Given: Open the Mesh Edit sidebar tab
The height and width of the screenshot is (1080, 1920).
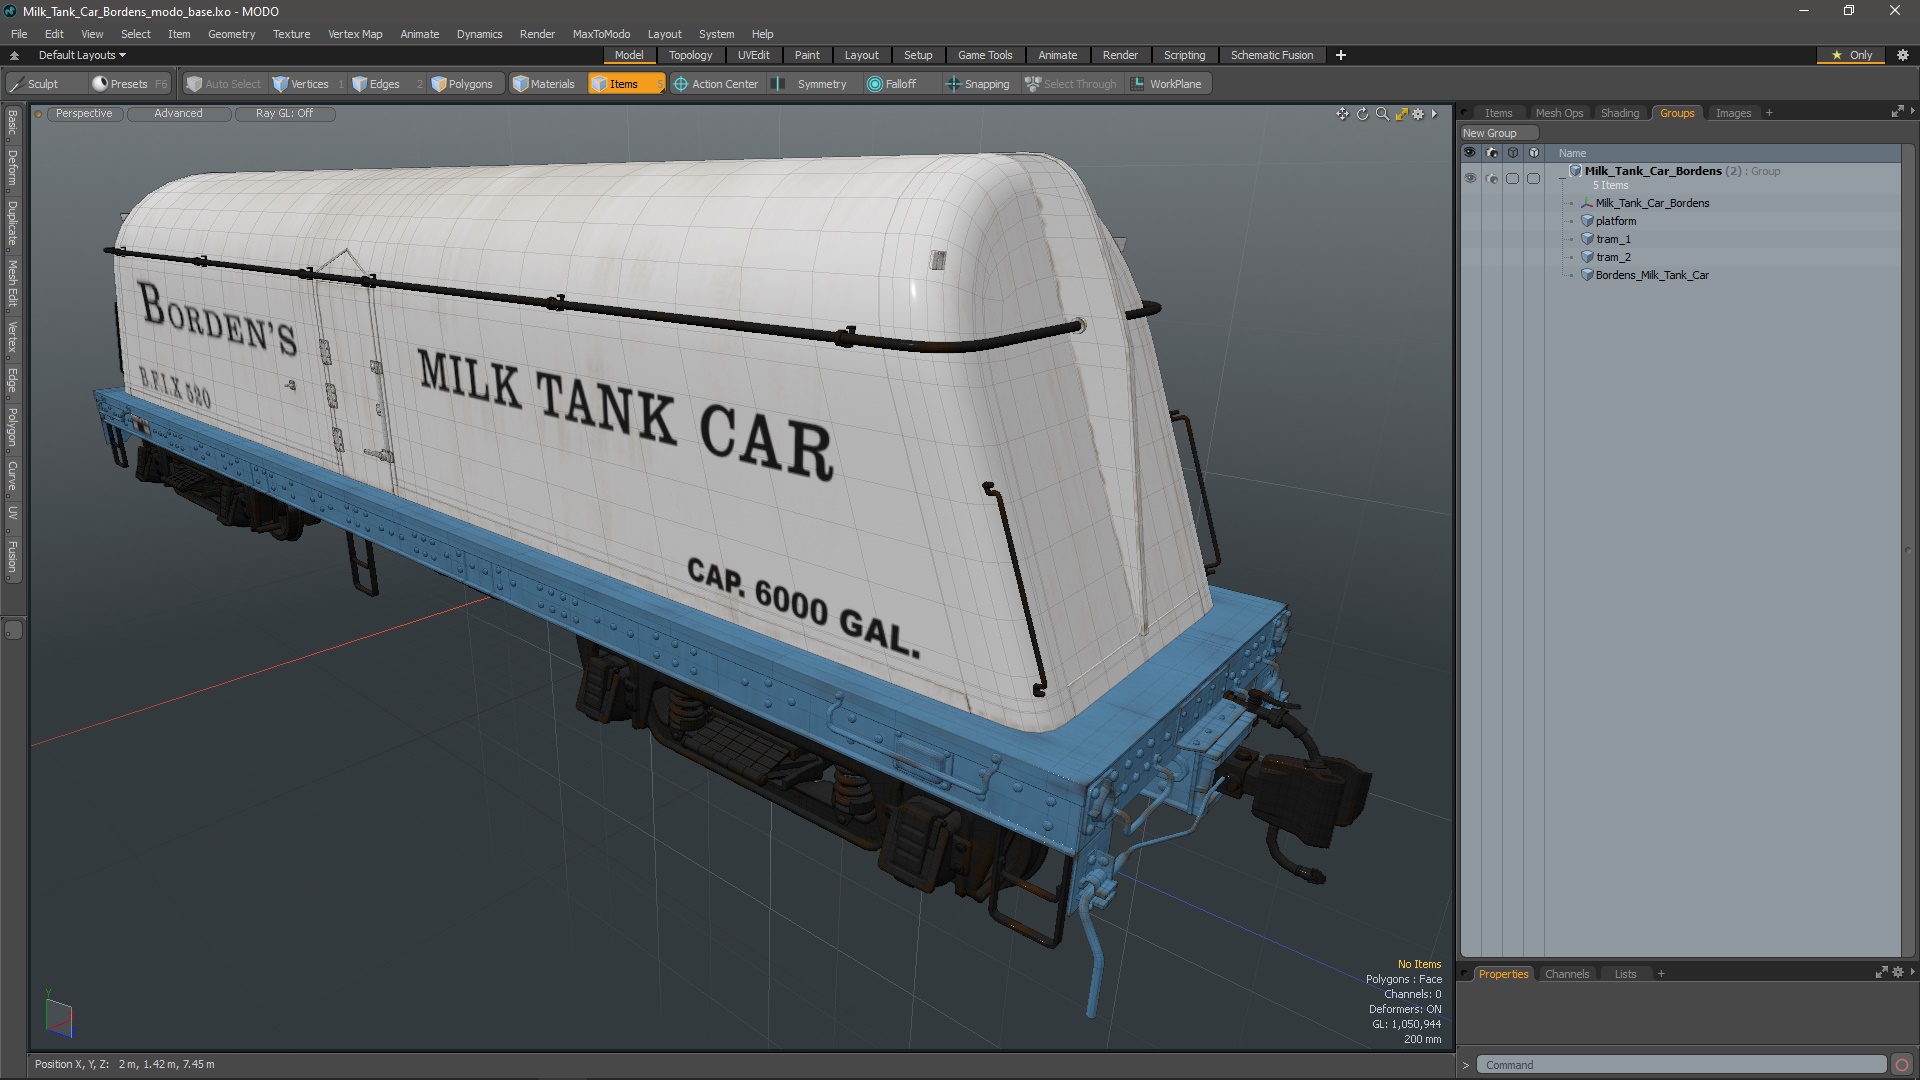Looking at the screenshot, I should [12, 283].
